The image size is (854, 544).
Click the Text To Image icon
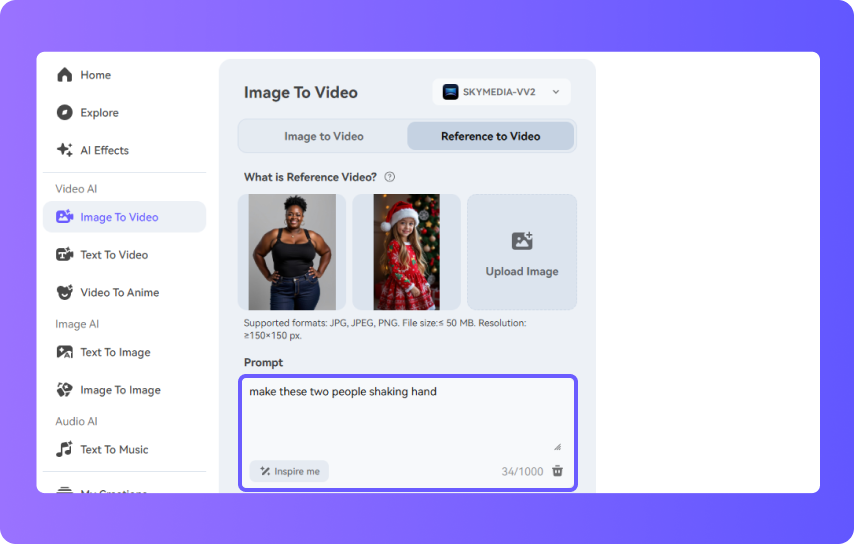tap(64, 352)
